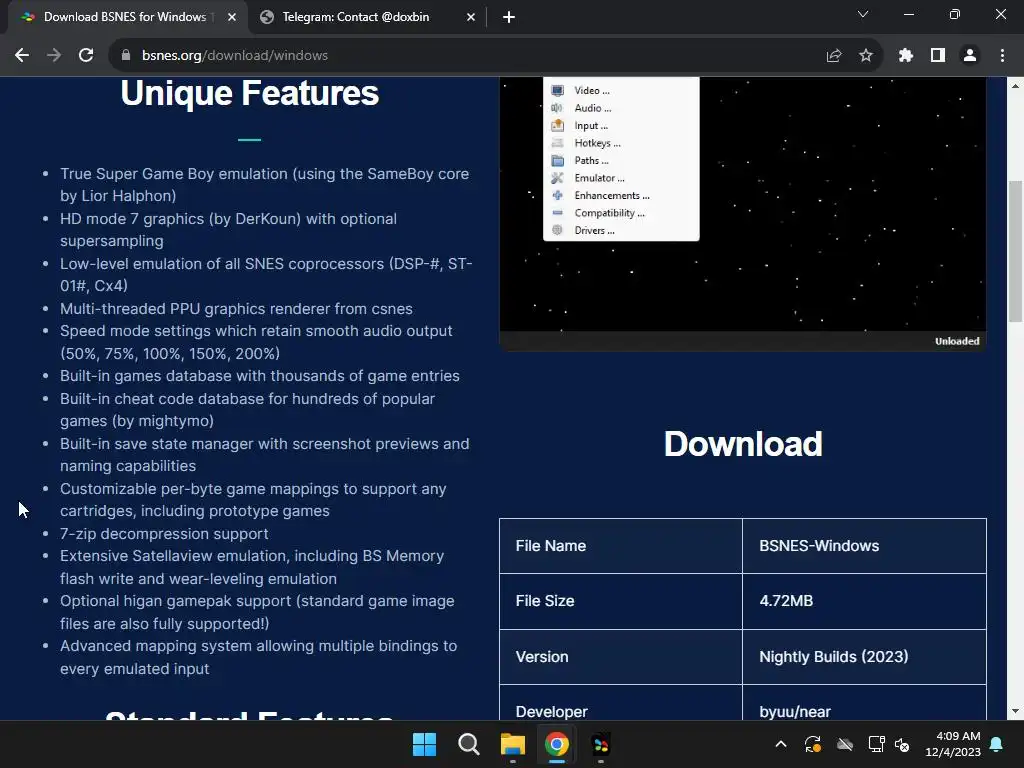This screenshot has height=768, width=1024.
Task: Open File Explorer from taskbar
Action: click(x=513, y=744)
